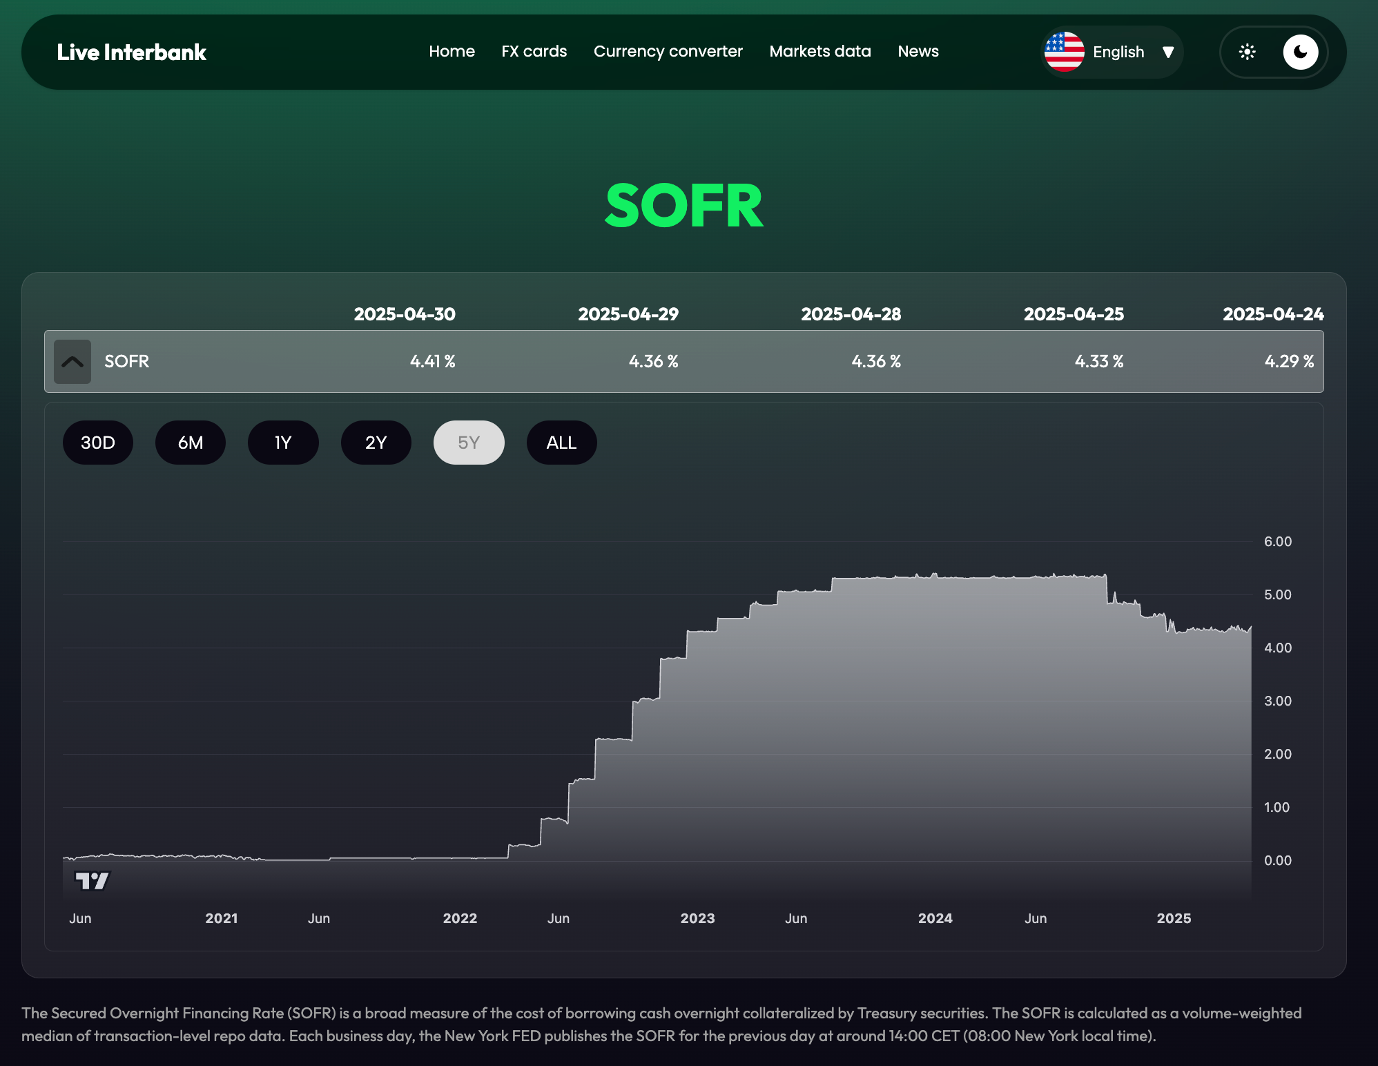Click the Live Interbank logo
This screenshot has width=1378, height=1066.
pyautogui.click(x=131, y=52)
